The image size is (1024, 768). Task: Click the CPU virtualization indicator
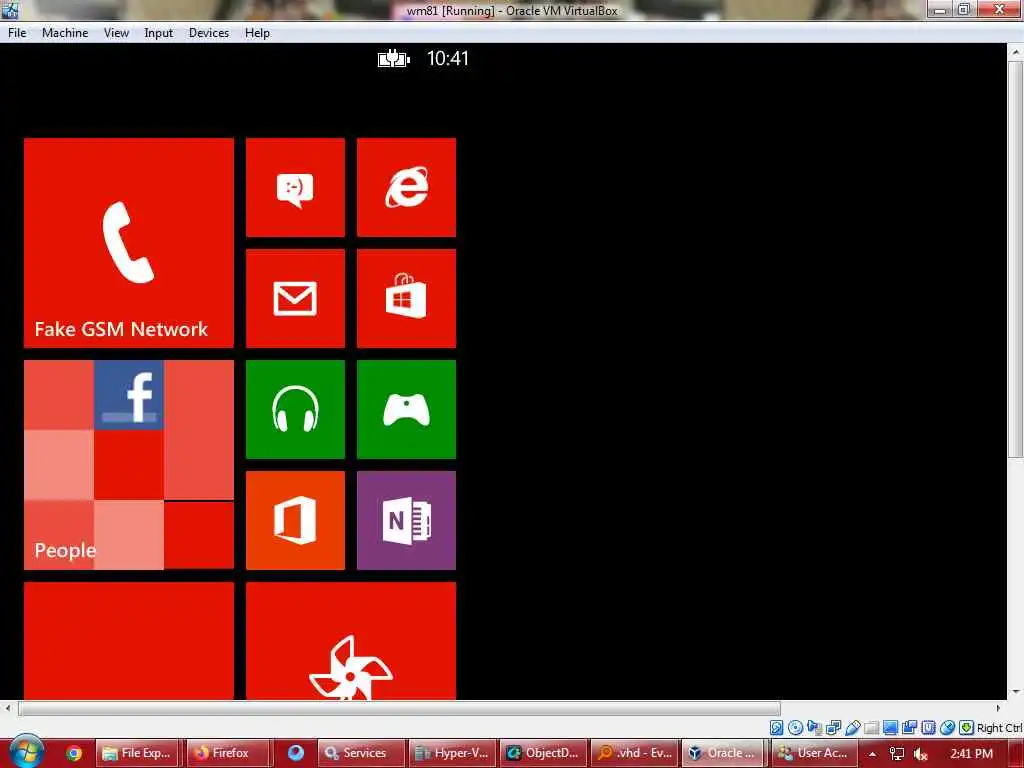tap(928, 728)
